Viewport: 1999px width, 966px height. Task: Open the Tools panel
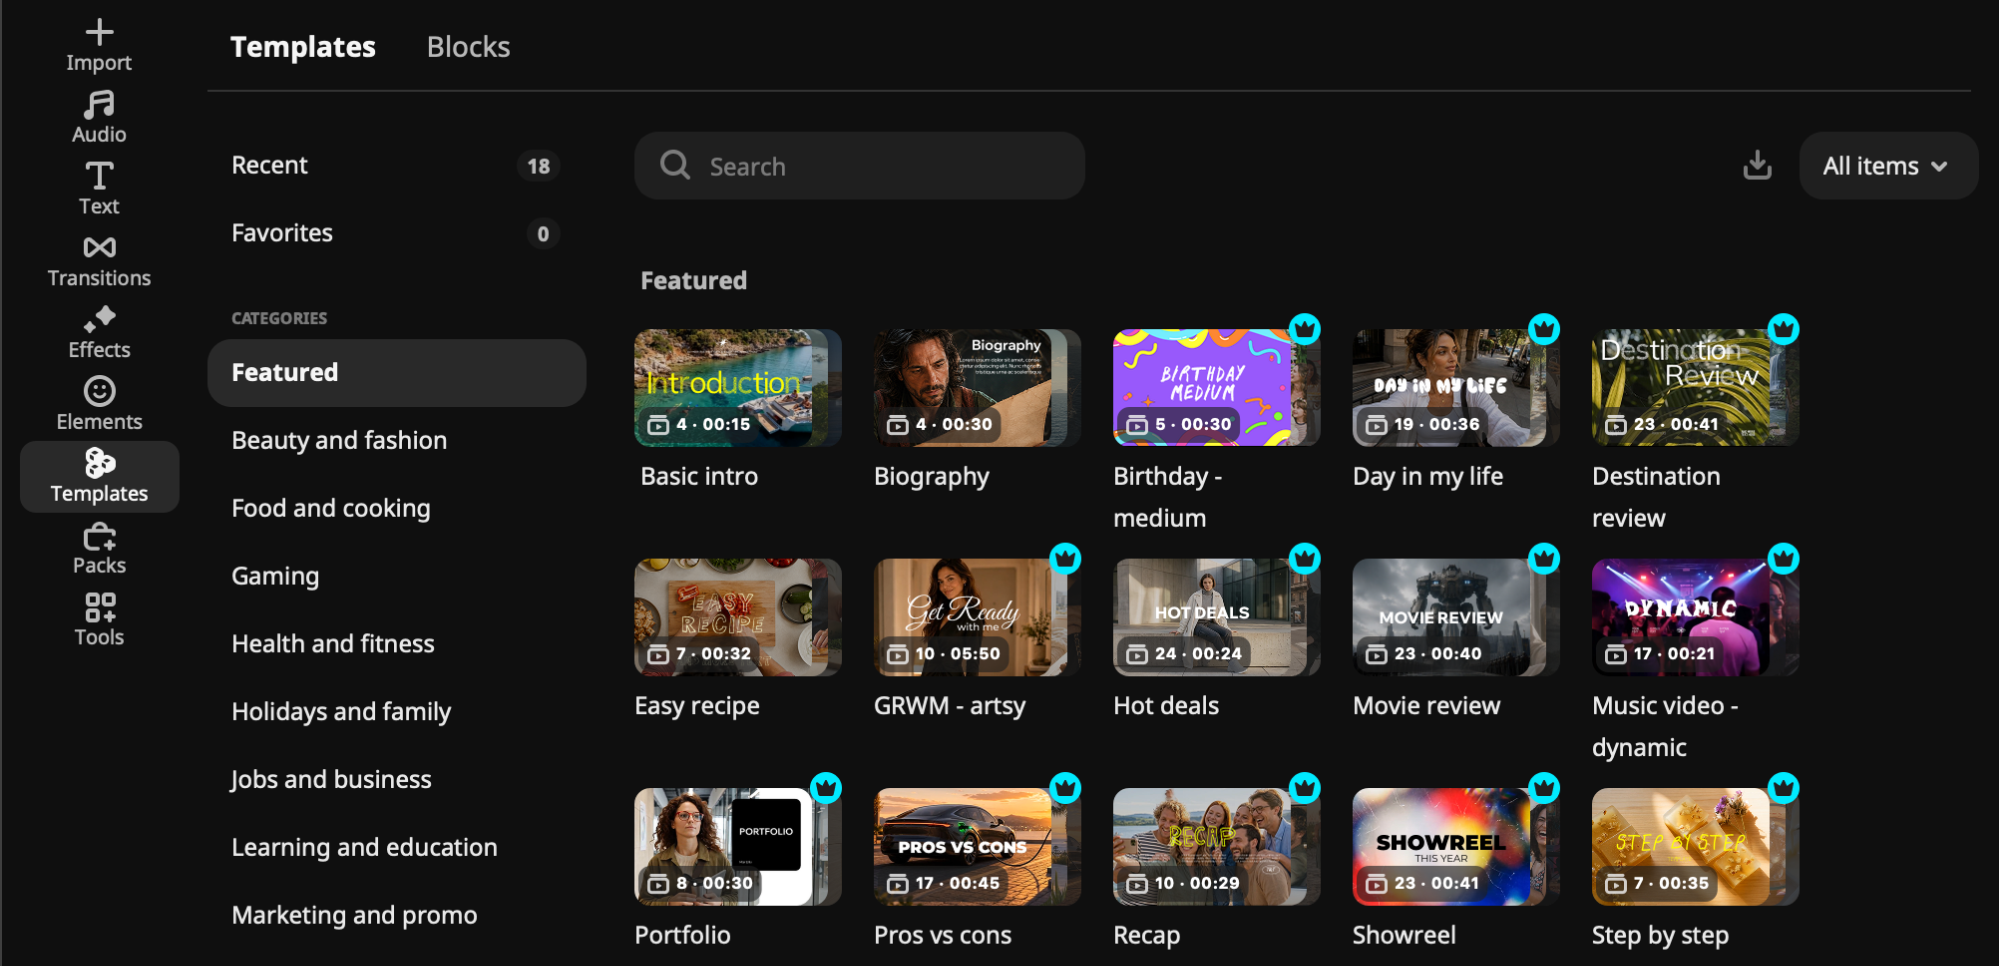coord(99,620)
